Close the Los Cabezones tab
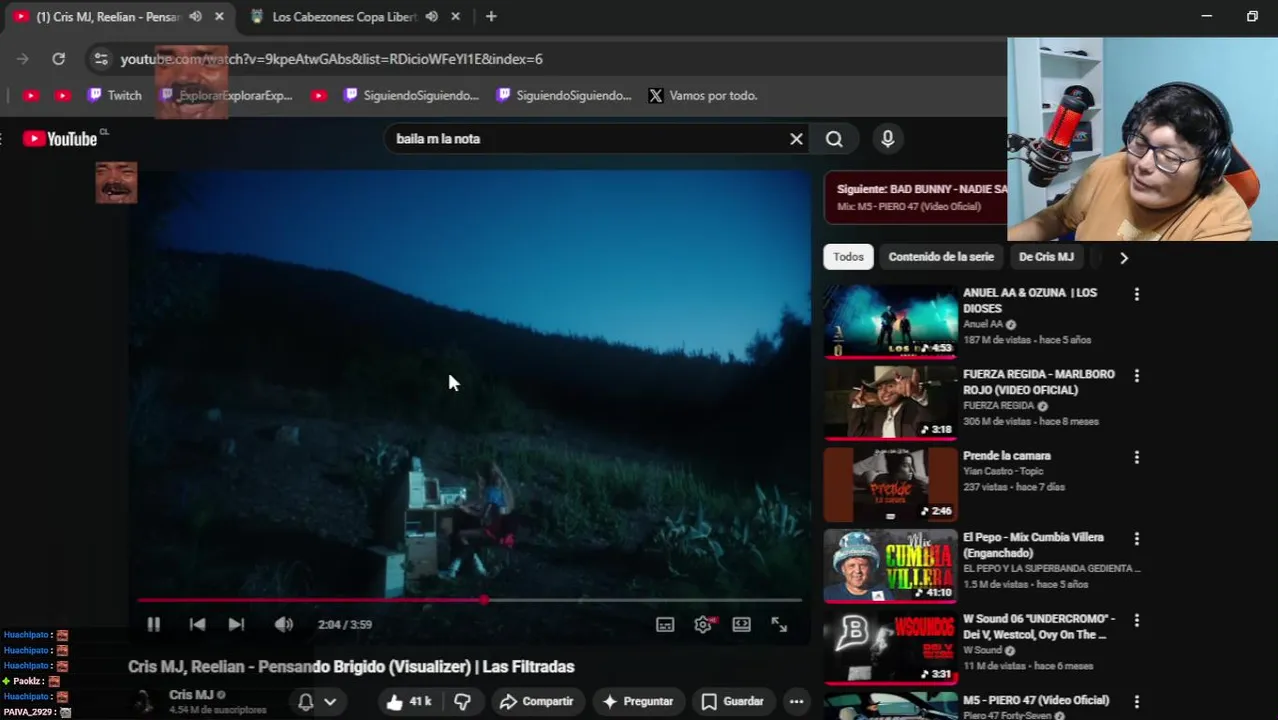 [x=455, y=17]
